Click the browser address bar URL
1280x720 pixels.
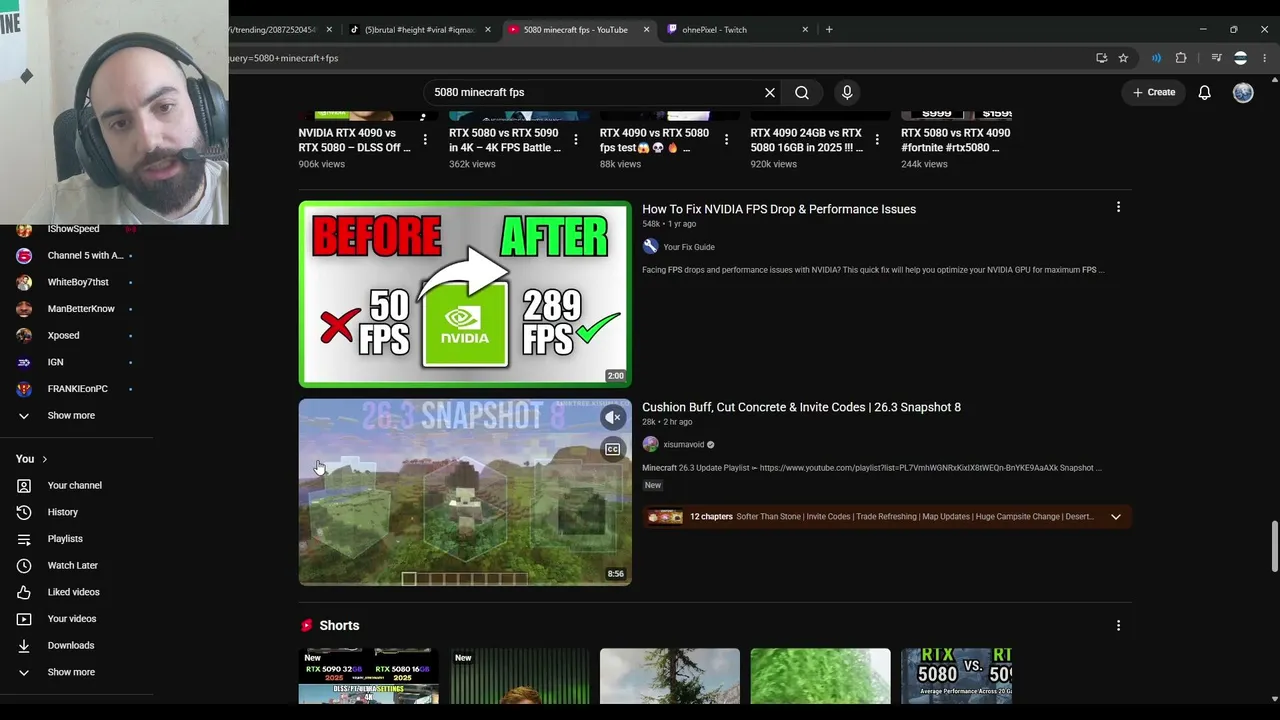[x=283, y=58]
